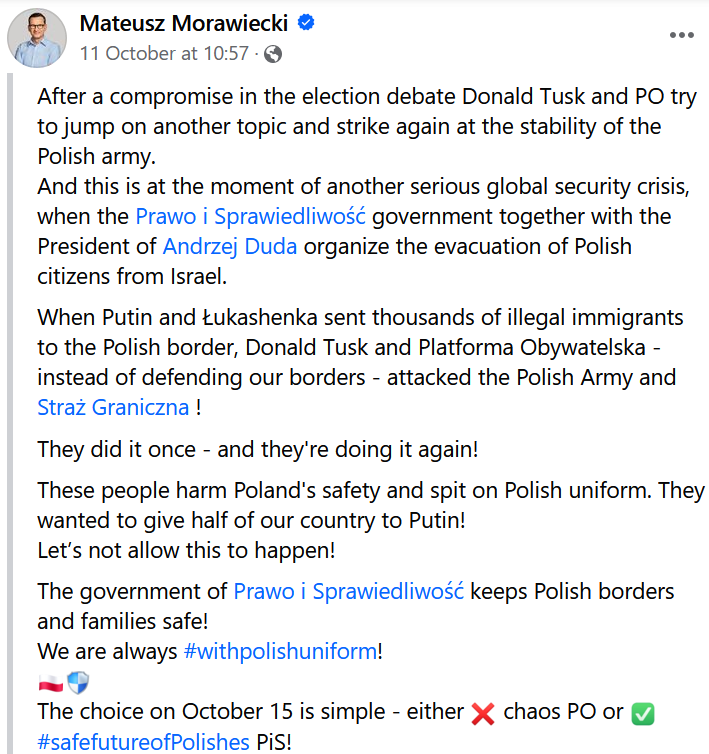Click the blue shield emoji

pos(78,682)
